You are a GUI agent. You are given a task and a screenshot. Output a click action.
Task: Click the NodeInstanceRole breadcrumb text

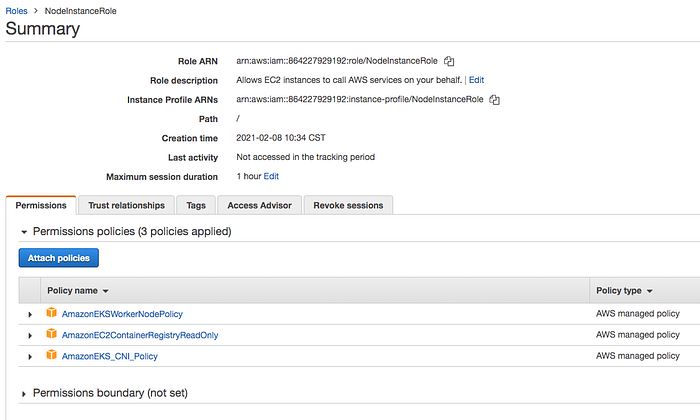[80, 11]
